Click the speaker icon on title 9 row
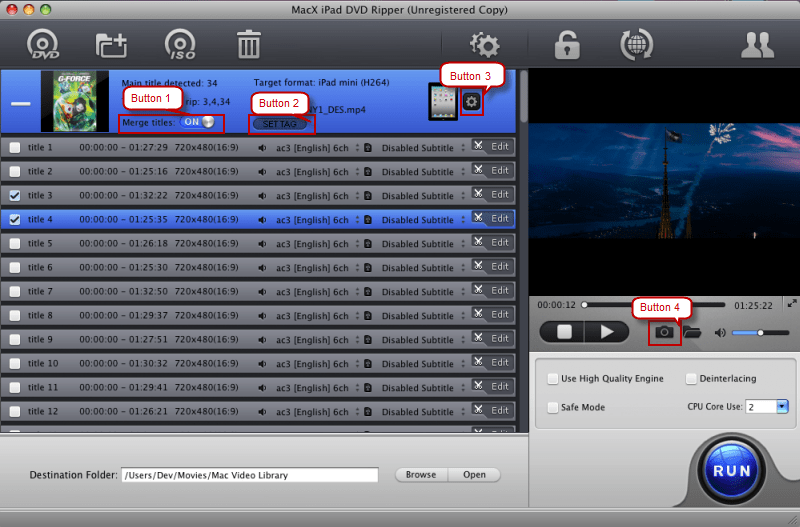Image resolution: width=800 pixels, height=527 pixels. pos(262,340)
